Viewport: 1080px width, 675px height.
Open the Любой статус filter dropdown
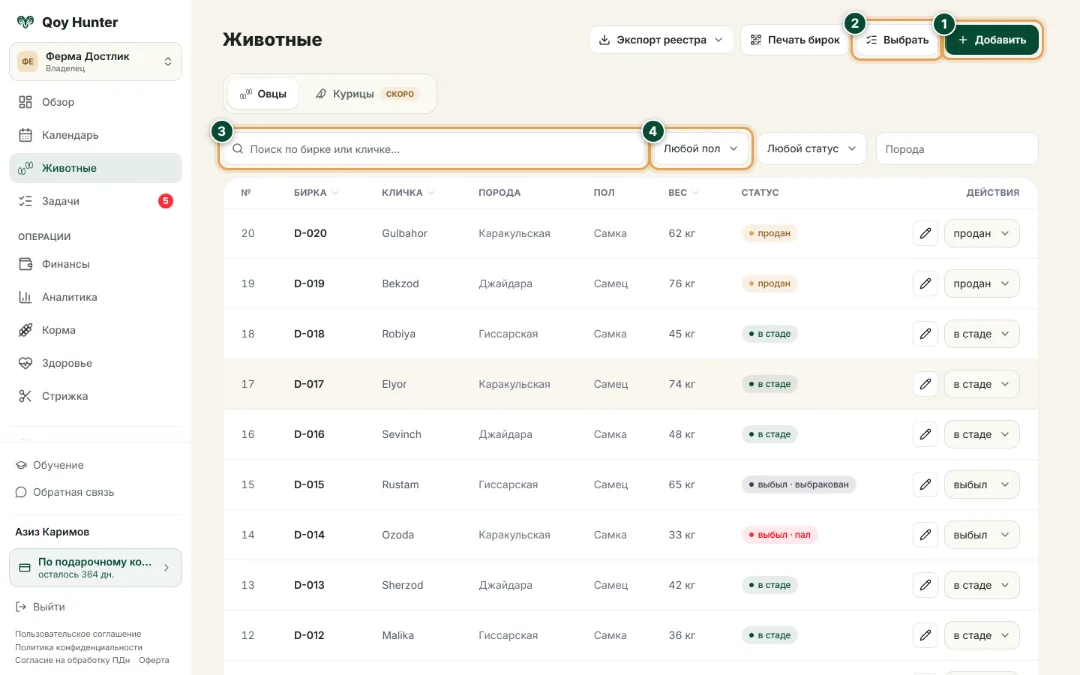811,149
